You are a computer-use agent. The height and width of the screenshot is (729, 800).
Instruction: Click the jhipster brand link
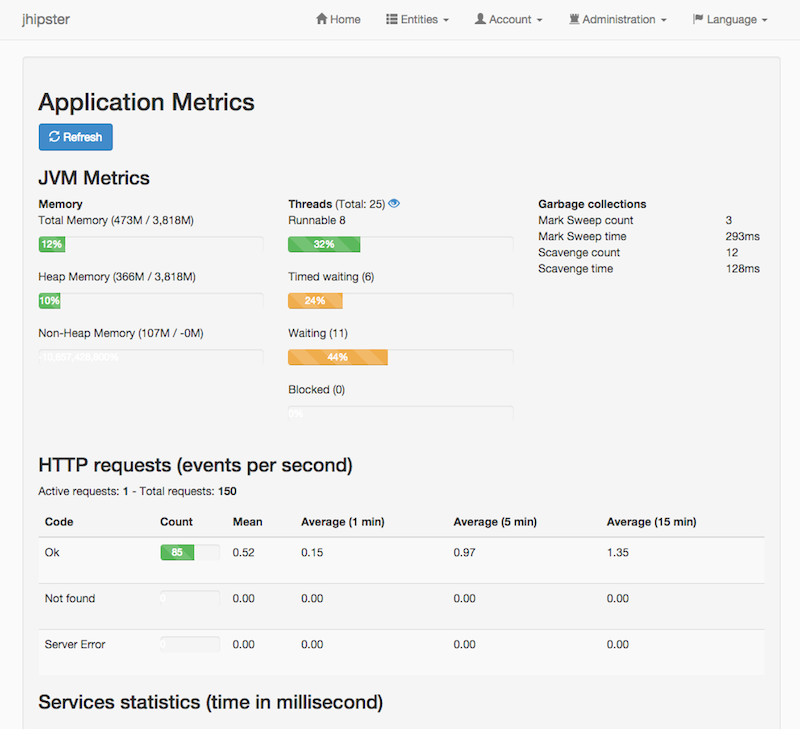click(x=45, y=19)
